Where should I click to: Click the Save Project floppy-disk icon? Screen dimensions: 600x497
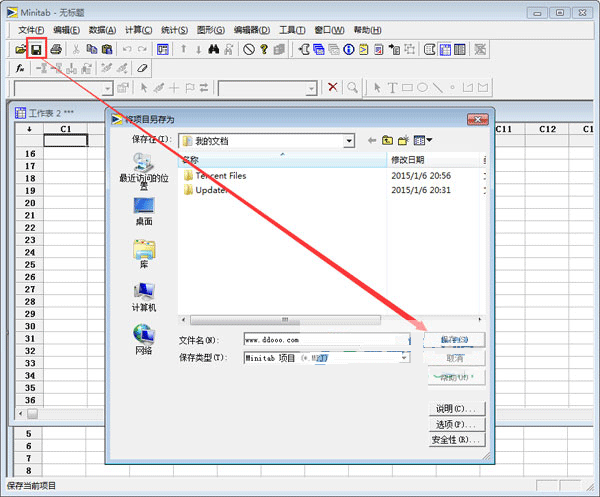coord(36,49)
